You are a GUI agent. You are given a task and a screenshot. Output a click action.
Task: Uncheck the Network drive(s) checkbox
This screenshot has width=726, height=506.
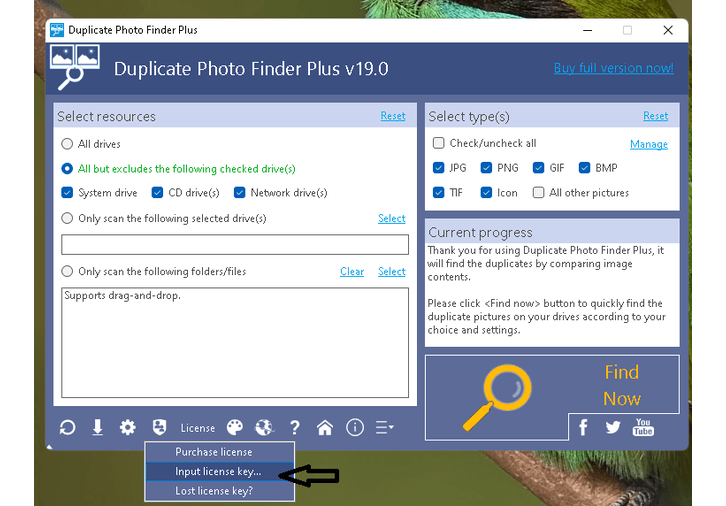[x=239, y=193]
